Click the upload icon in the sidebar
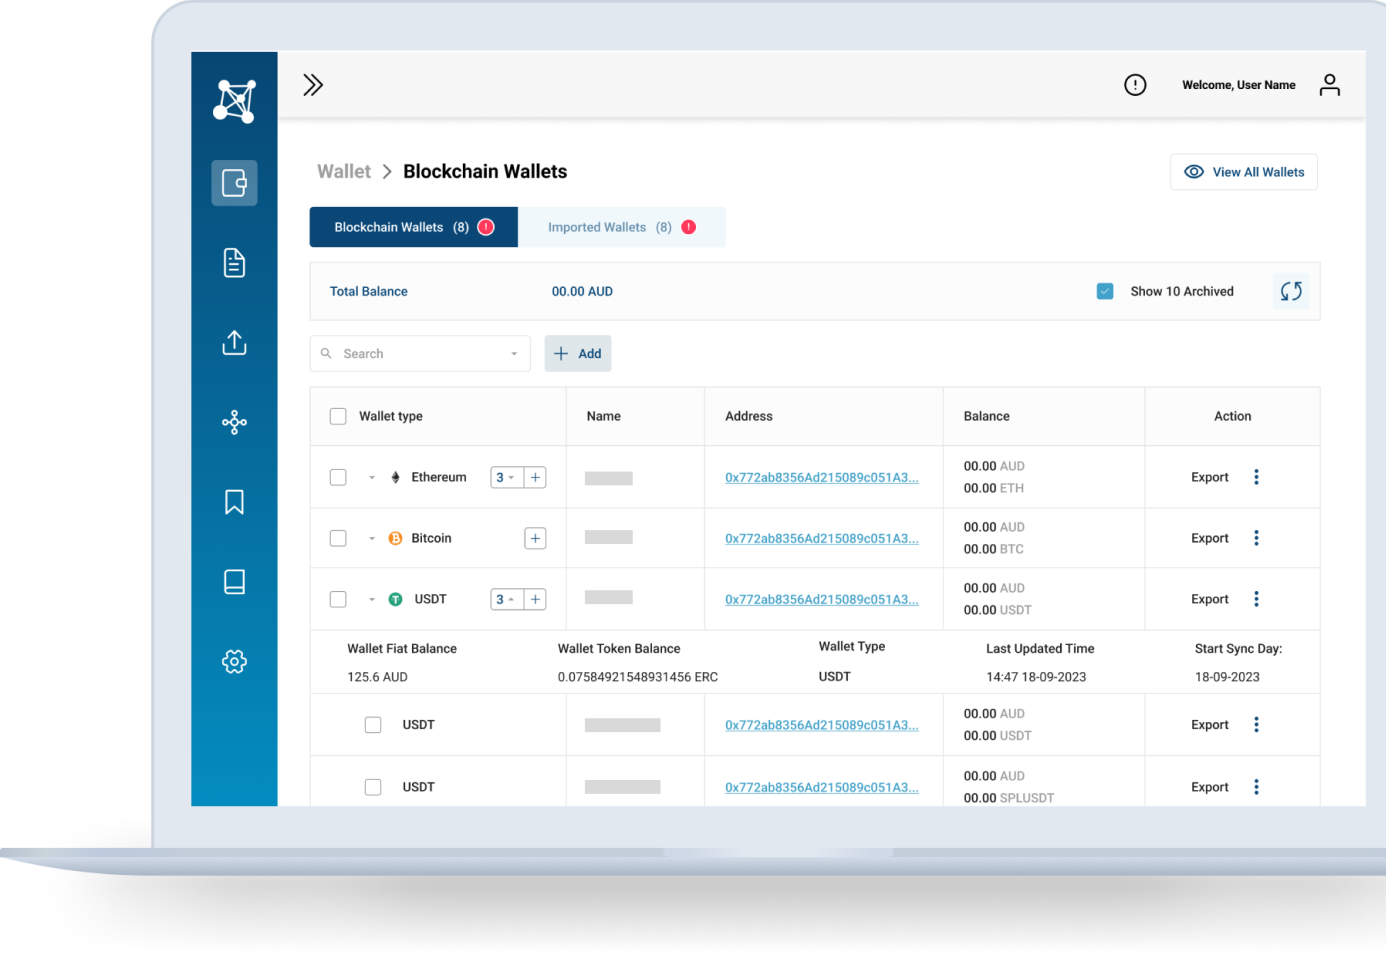 [234, 342]
